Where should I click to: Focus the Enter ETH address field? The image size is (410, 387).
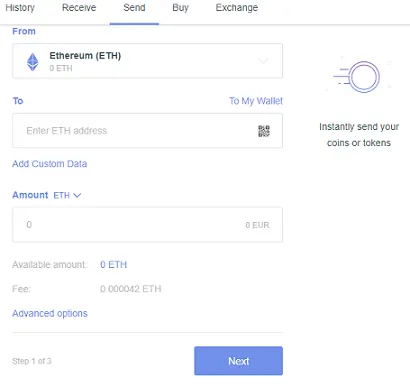coord(147,130)
